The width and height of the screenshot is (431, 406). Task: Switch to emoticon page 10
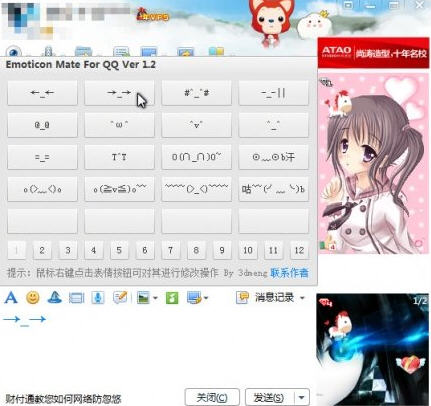point(248,250)
